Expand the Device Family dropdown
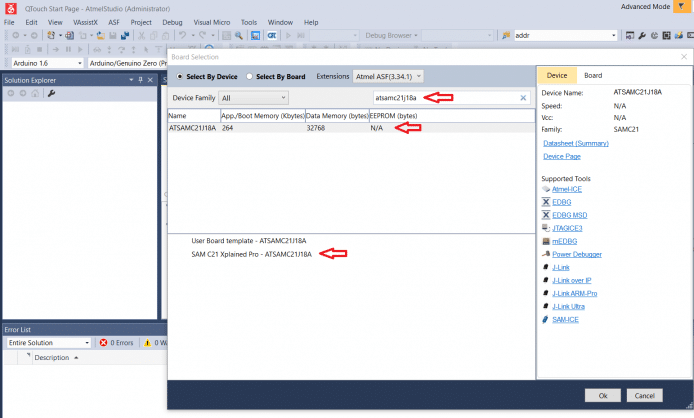 pos(254,98)
